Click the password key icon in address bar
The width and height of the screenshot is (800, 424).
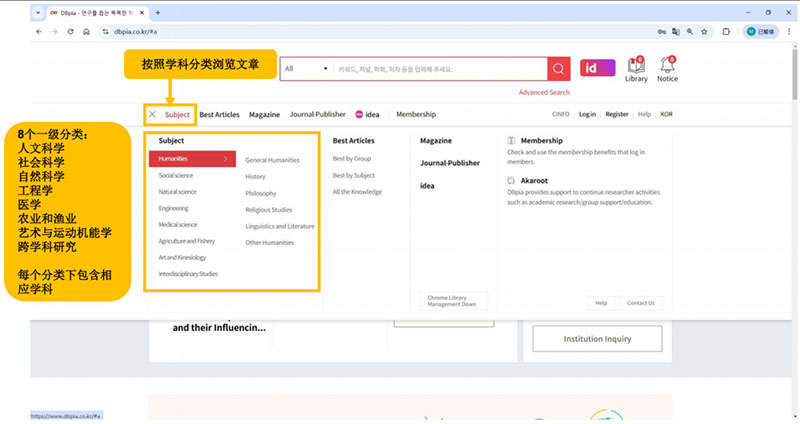pyautogui.click(x=662, y=32)
